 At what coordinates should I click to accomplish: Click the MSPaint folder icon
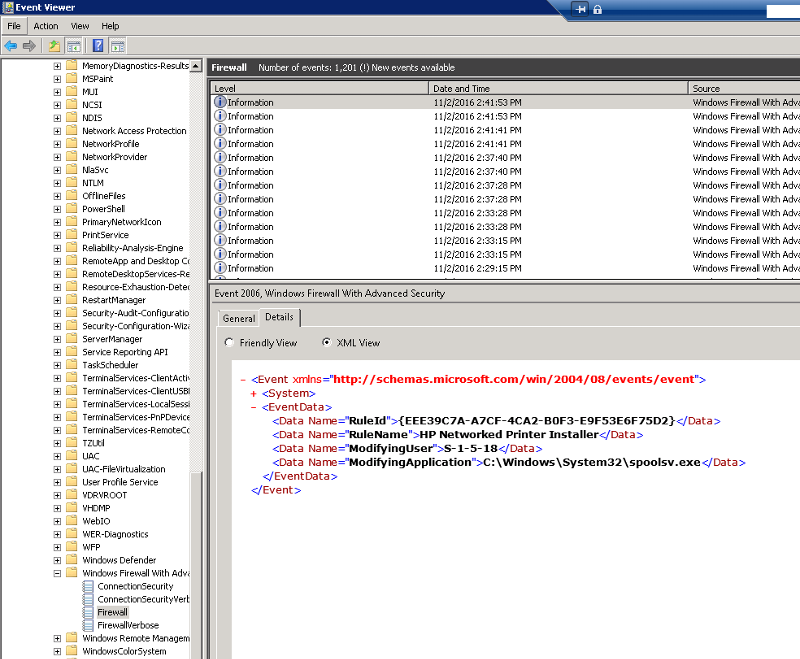click(x=72, y=78)
